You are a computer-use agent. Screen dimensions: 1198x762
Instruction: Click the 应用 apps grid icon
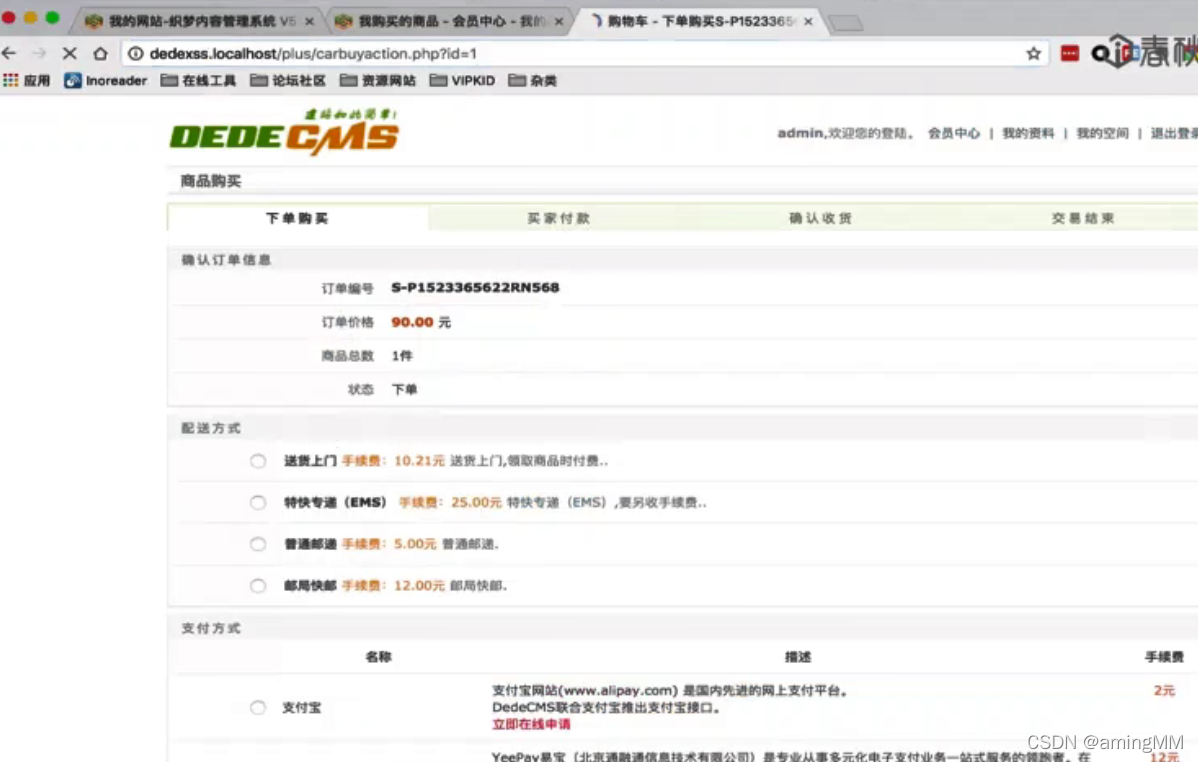tap(10, 81)
